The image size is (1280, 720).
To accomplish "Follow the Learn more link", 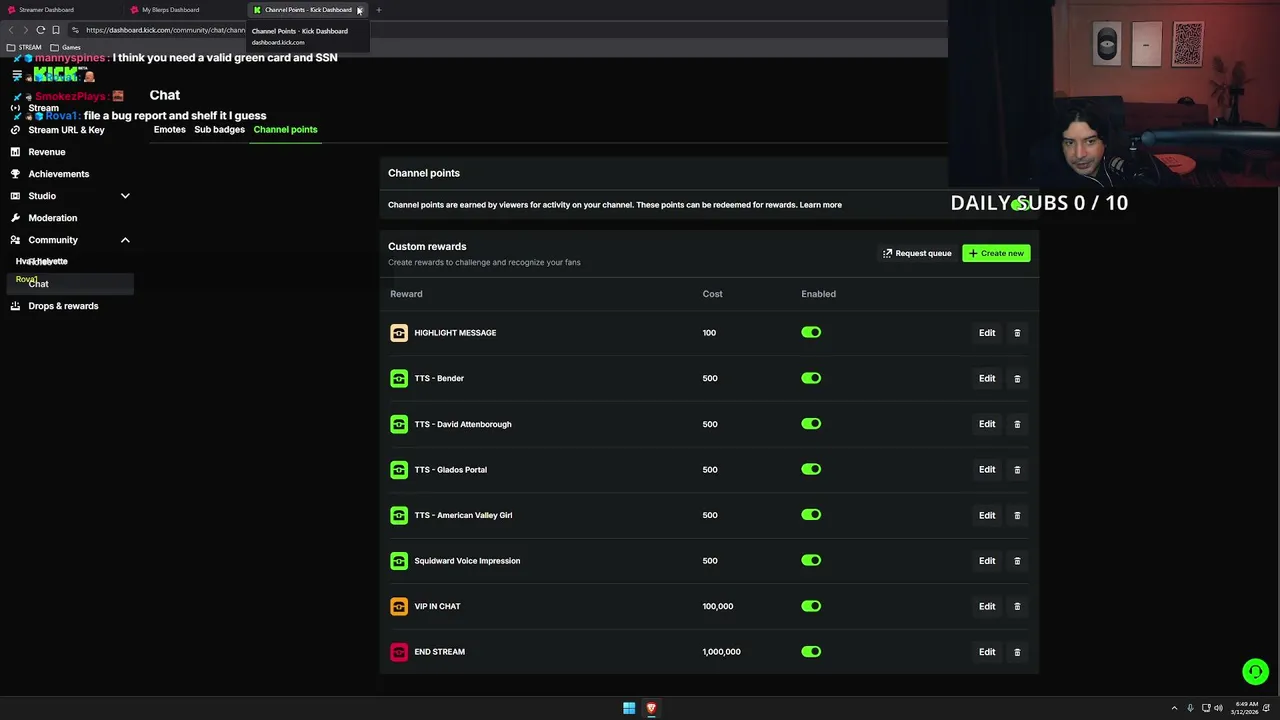I will point(820,205).
